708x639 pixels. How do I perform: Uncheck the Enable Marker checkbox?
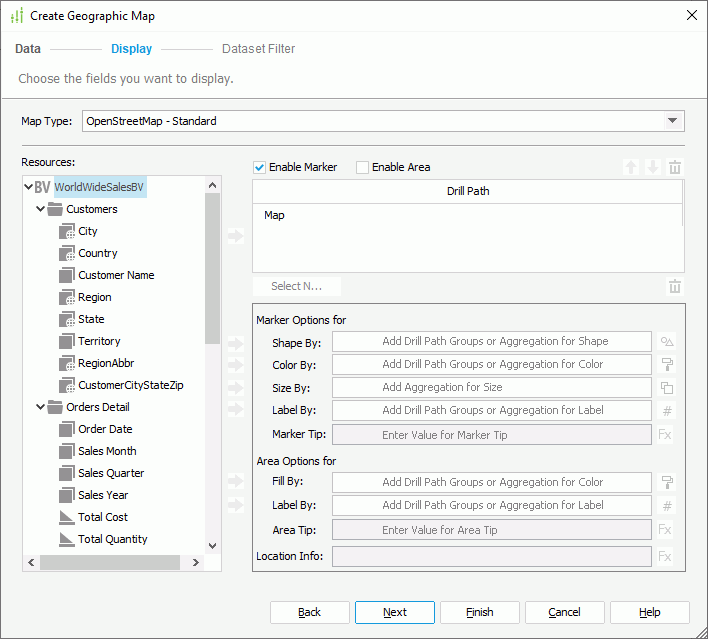tap(260, 167)
